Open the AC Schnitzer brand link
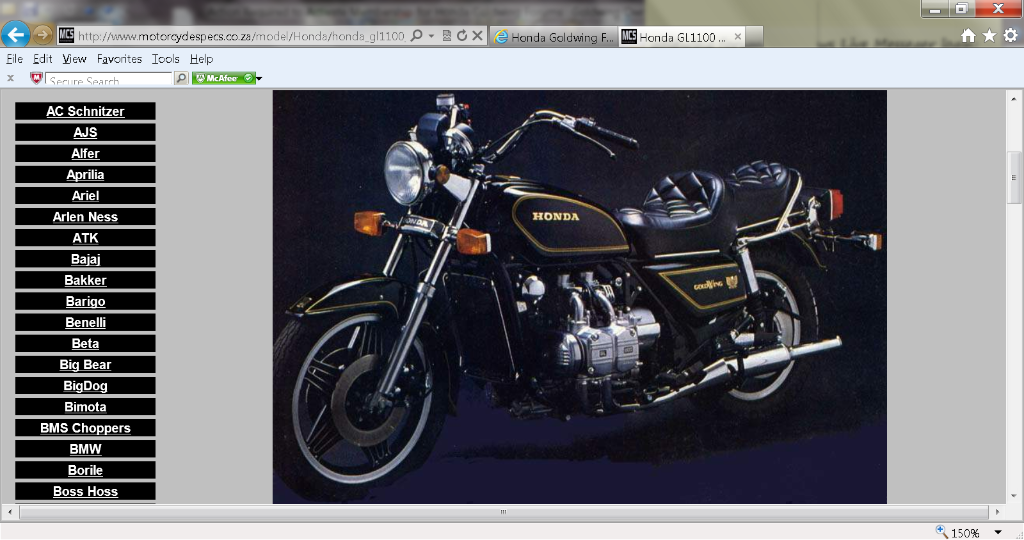 tap(86, 111)
